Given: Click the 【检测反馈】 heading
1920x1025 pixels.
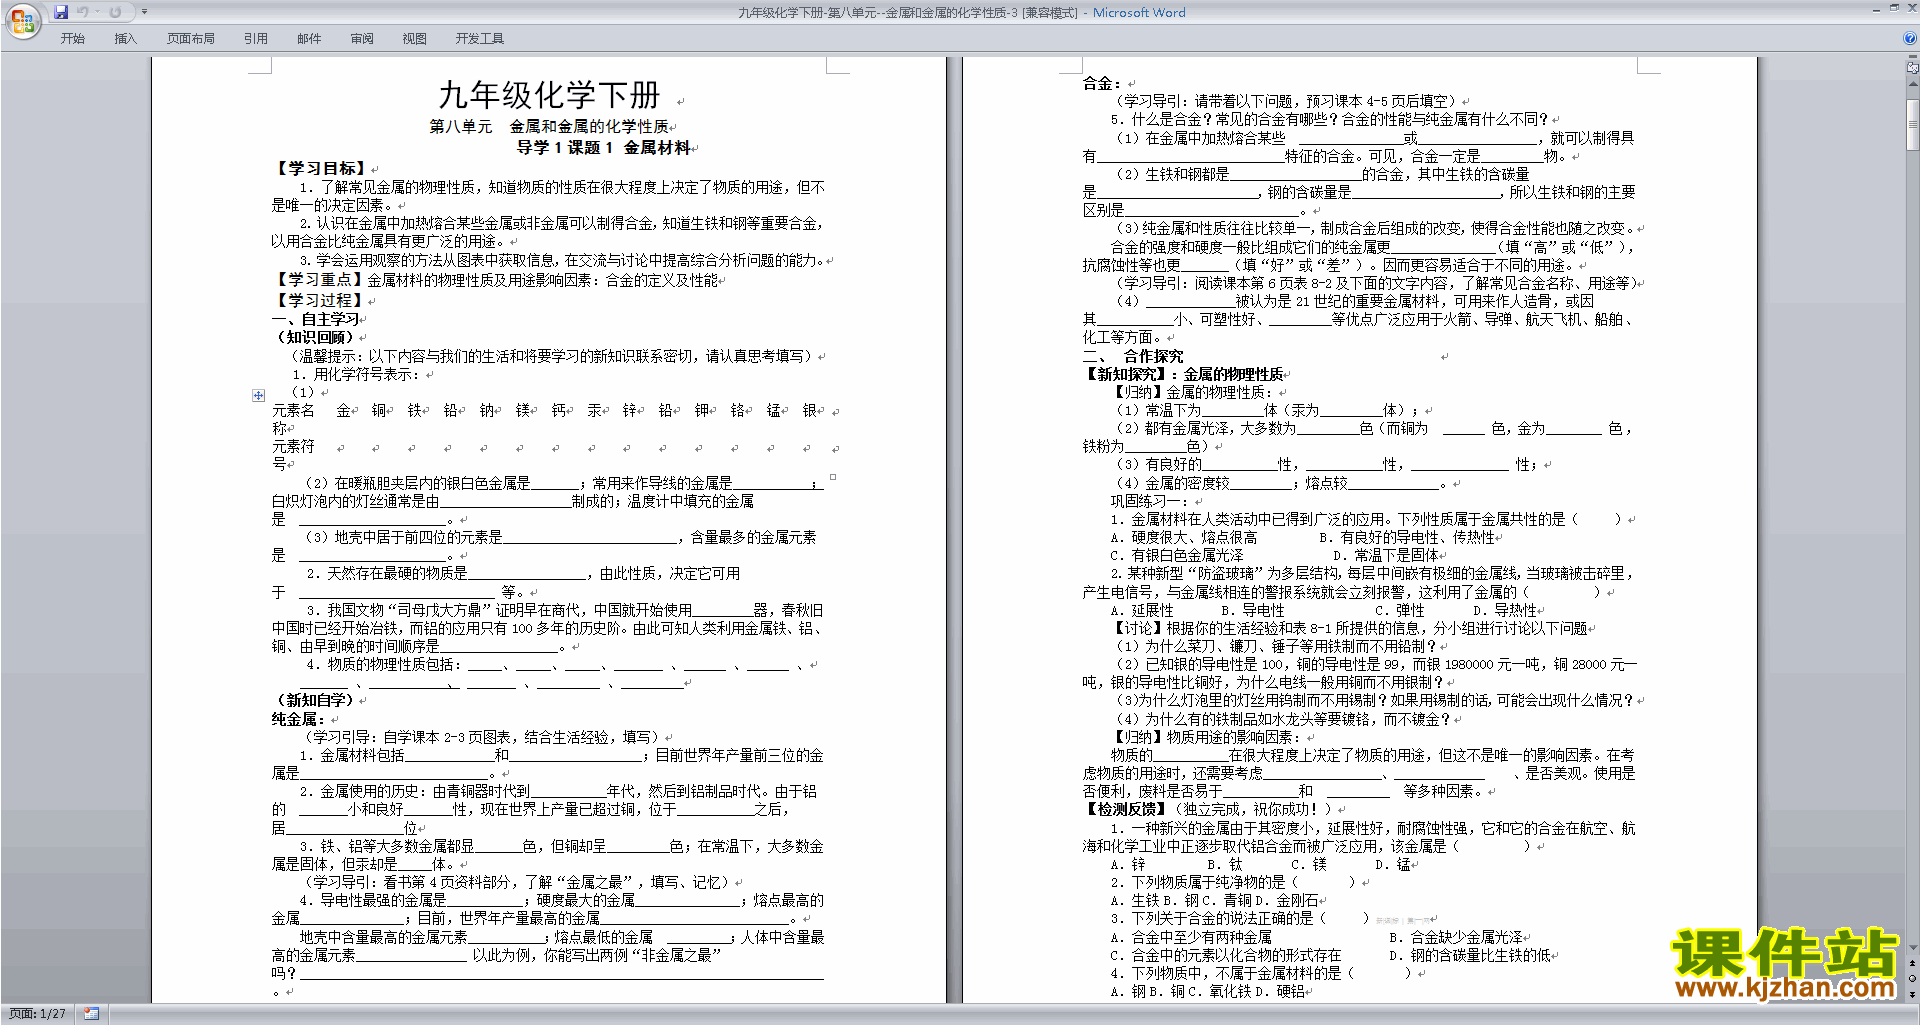Looking at the screenshot, I should 1126,809.
